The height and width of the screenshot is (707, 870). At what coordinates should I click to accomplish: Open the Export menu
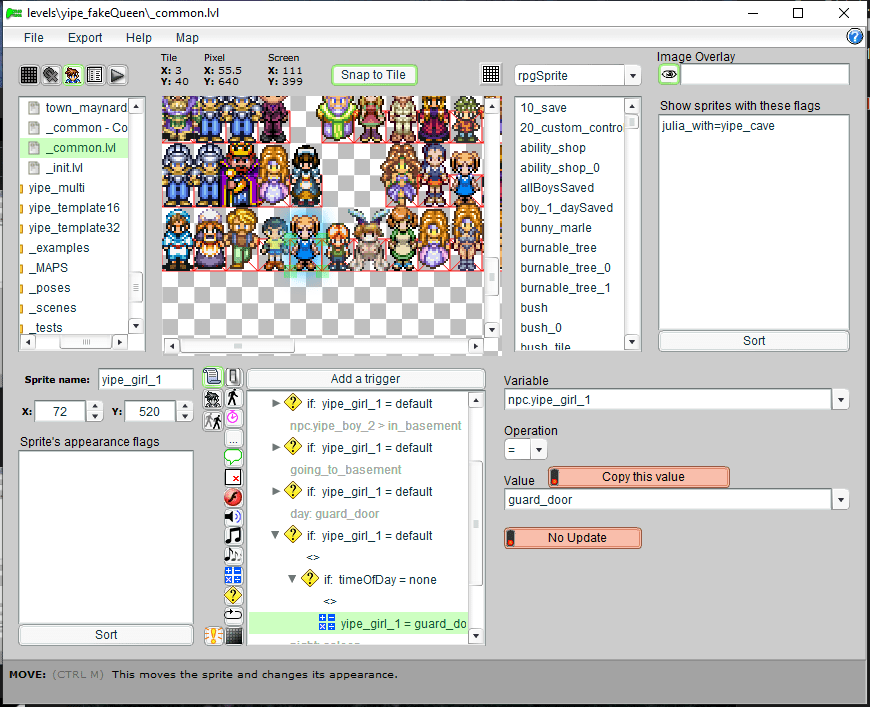tap(85, 38)
